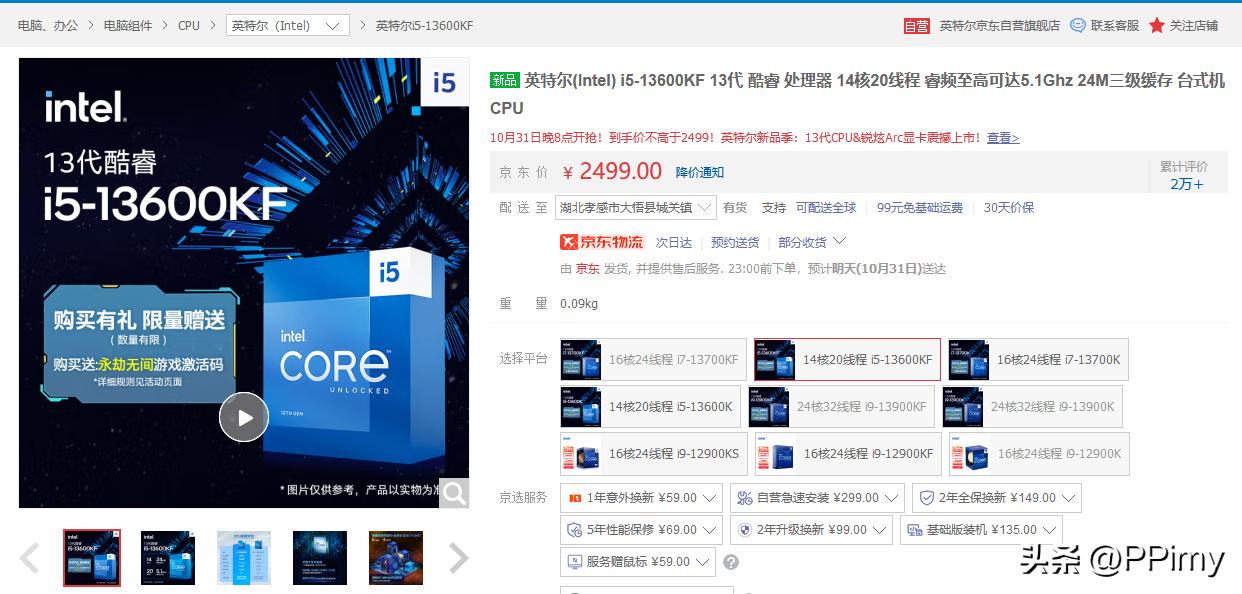Select the fourth dark chip thumbnail
Viewport: 1242px width, 594px height.
[320, 558]
